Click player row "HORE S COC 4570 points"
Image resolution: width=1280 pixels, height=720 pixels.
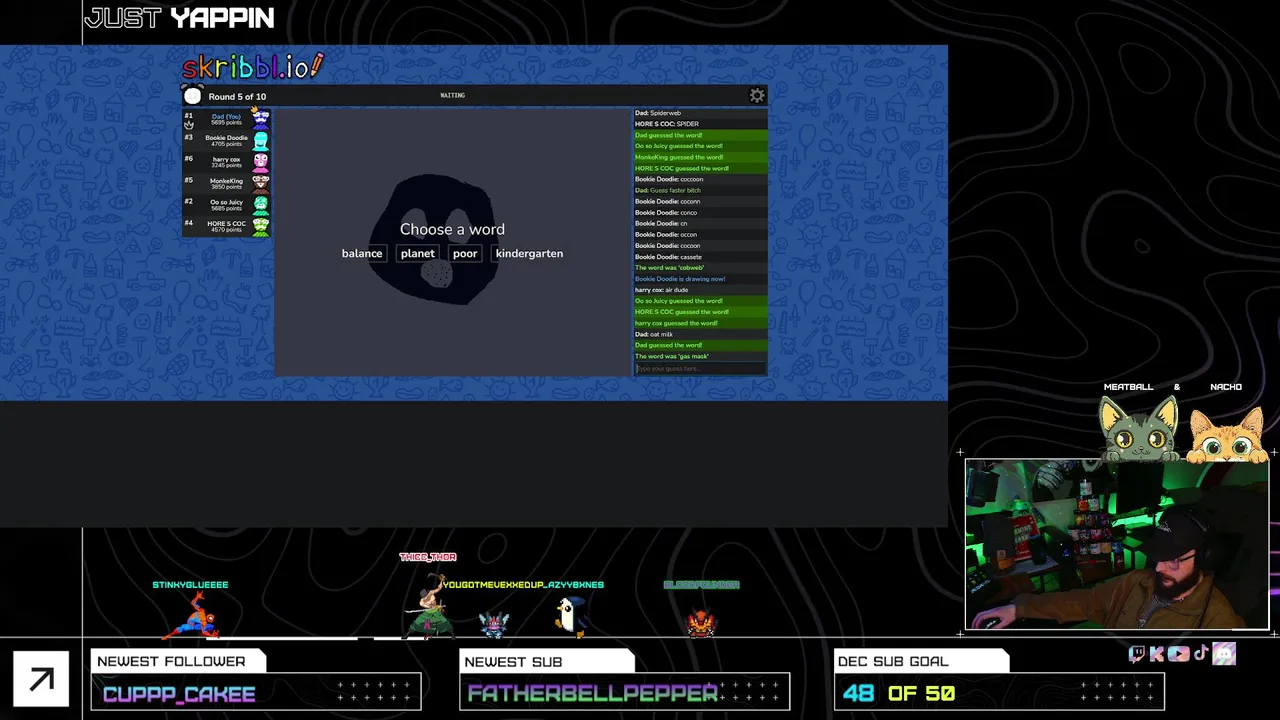[x=227, y=226]
